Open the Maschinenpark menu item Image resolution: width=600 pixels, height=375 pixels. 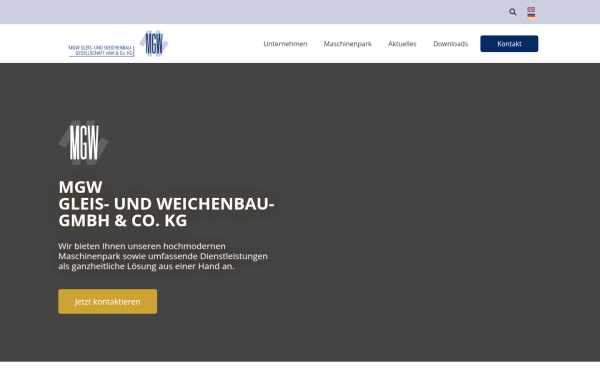click(347, 44)
